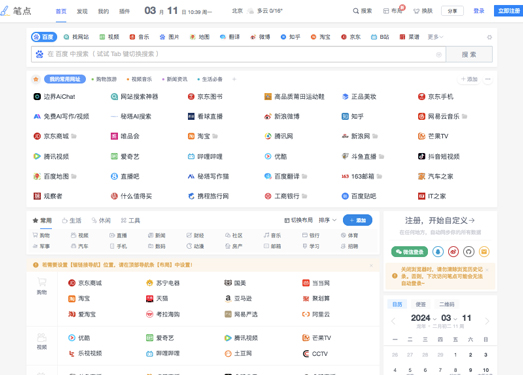523x375 pixels.
Task: Switch to the 我的 nav tab
Action: pyautogui.click(x=103, y=11)
